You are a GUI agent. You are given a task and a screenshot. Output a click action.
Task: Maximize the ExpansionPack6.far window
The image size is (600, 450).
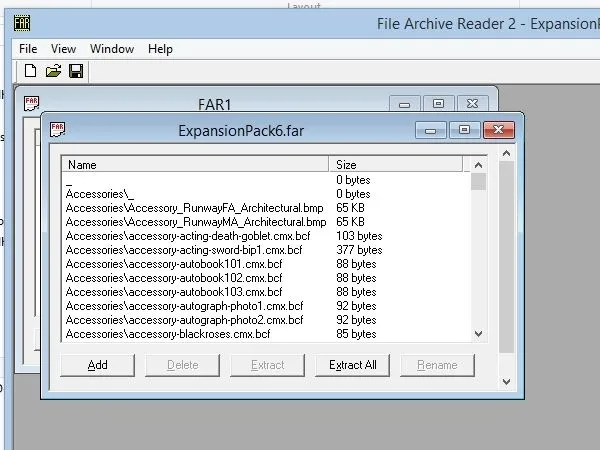(464, 130)
